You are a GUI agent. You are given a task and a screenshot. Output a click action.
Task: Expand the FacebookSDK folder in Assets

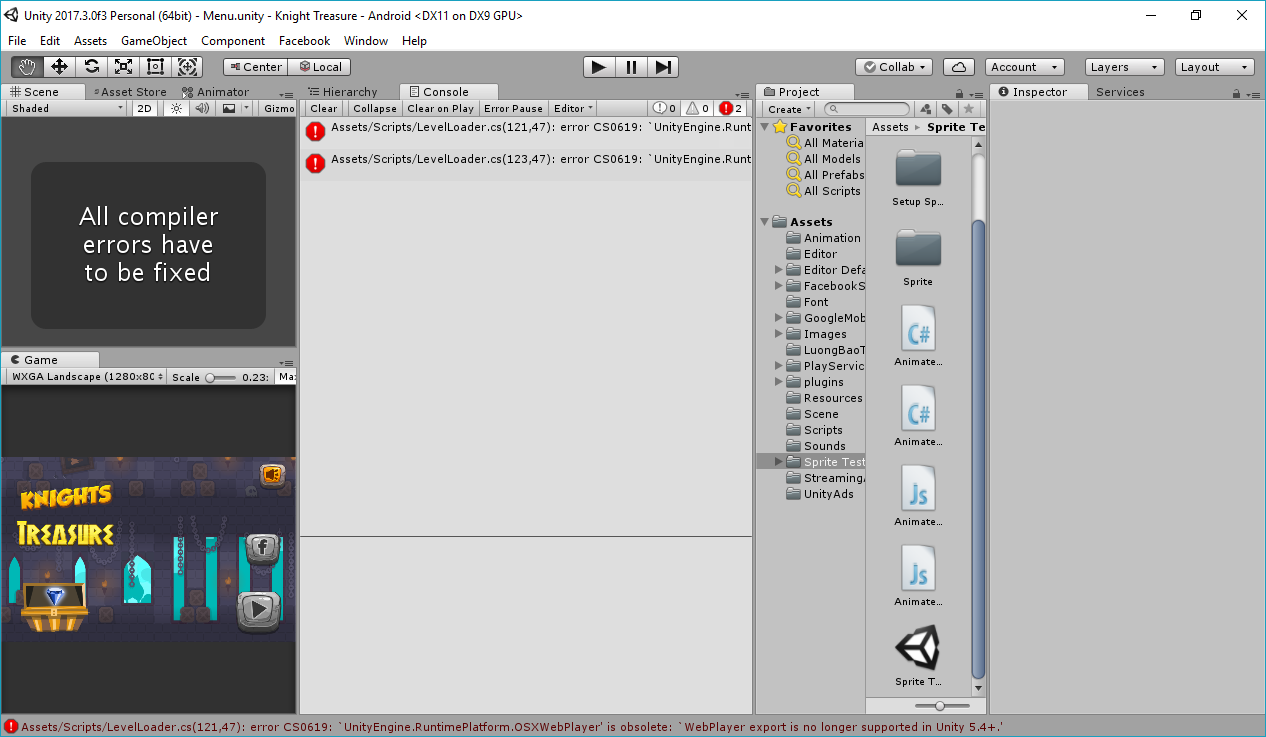click(779, 286)
